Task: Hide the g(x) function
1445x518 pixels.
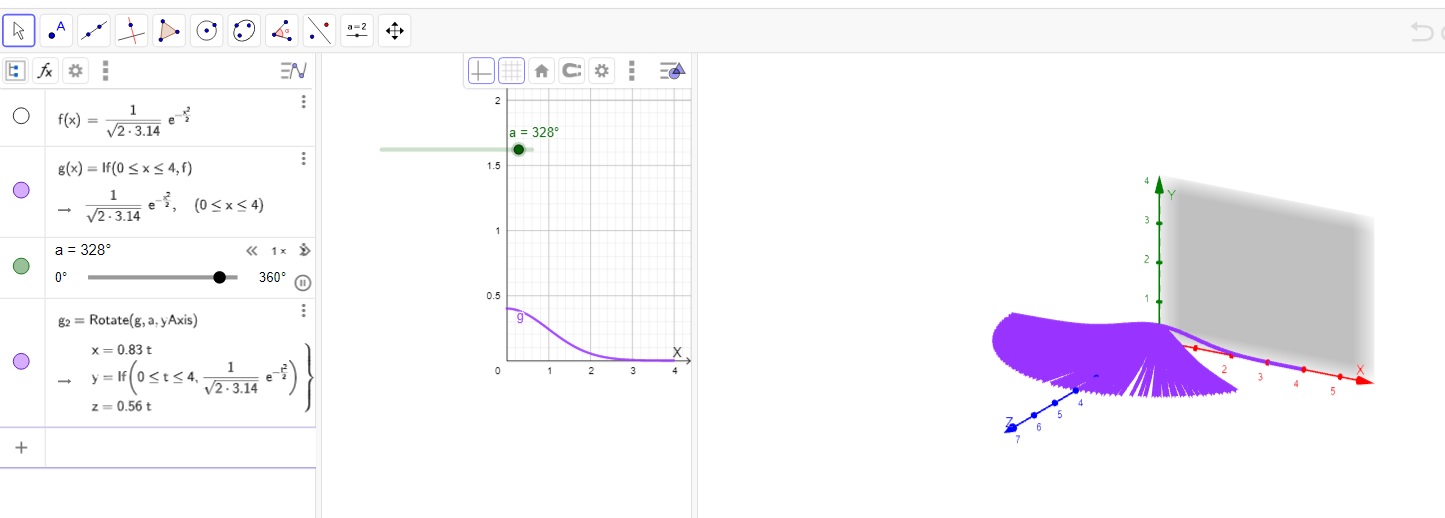Action: (x=21, y=190)
